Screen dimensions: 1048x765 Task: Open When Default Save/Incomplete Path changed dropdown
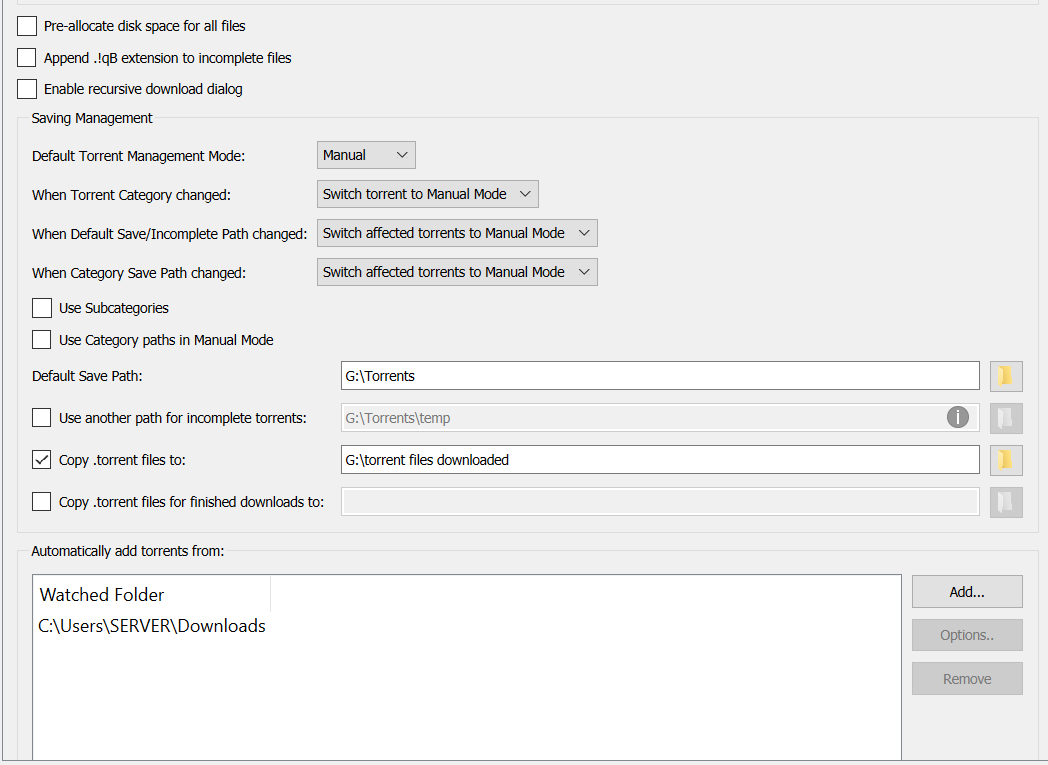(x=457, y=233)
